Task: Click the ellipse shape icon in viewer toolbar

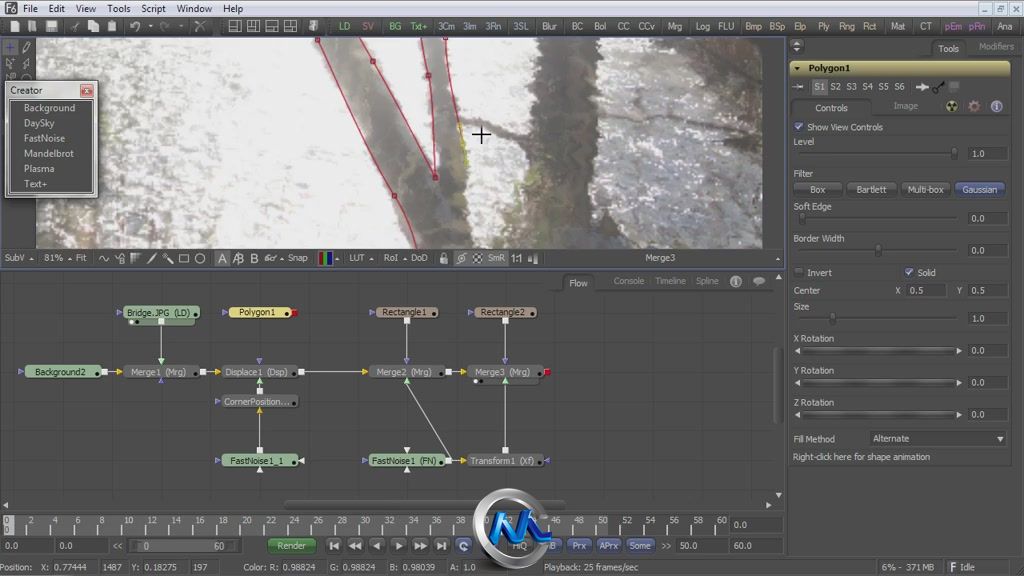Action: tap(200, 259)
